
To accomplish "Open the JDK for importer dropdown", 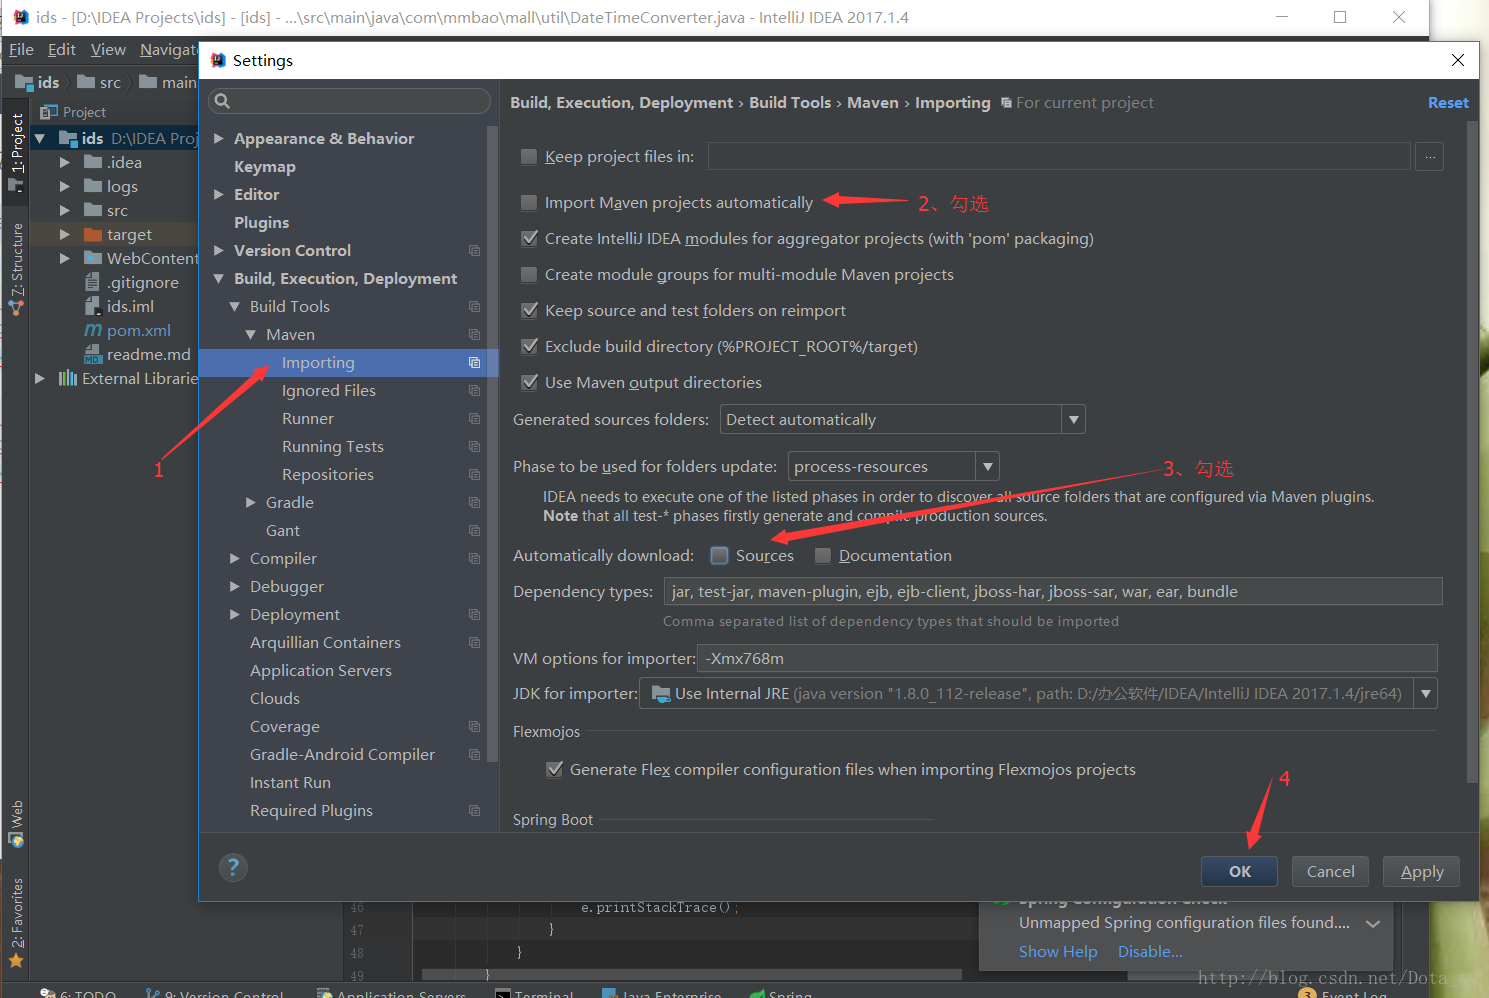I will click(1426, 693).
